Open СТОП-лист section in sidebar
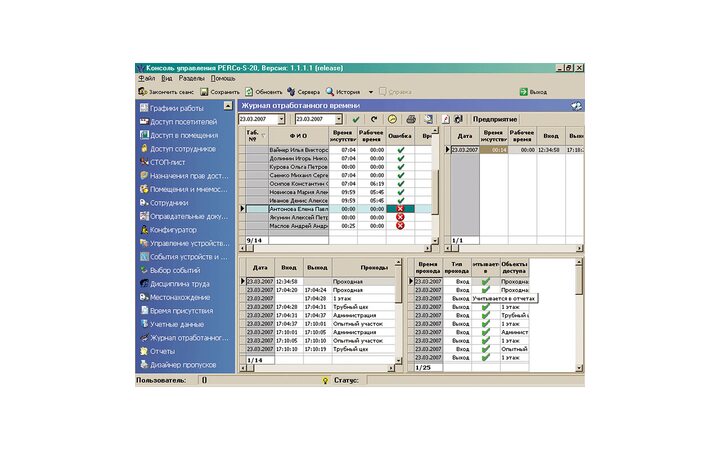The height and width of the screenshot is (450, 720). (170, 161)
